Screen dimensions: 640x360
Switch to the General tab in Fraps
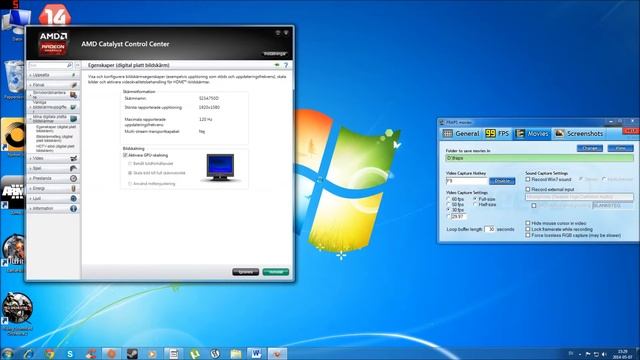461,133
